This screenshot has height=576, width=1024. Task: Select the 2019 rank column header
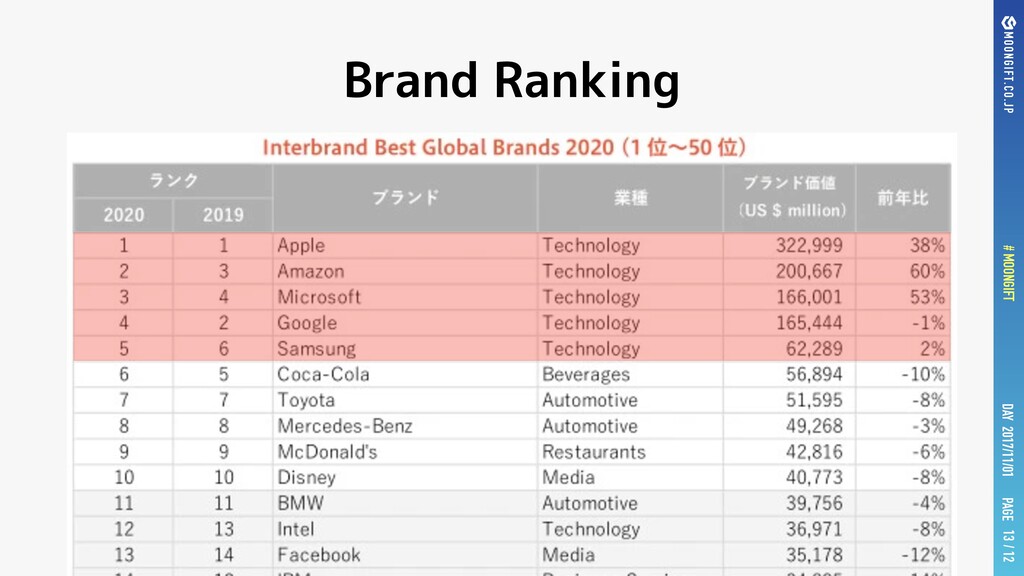click(223, 215)
